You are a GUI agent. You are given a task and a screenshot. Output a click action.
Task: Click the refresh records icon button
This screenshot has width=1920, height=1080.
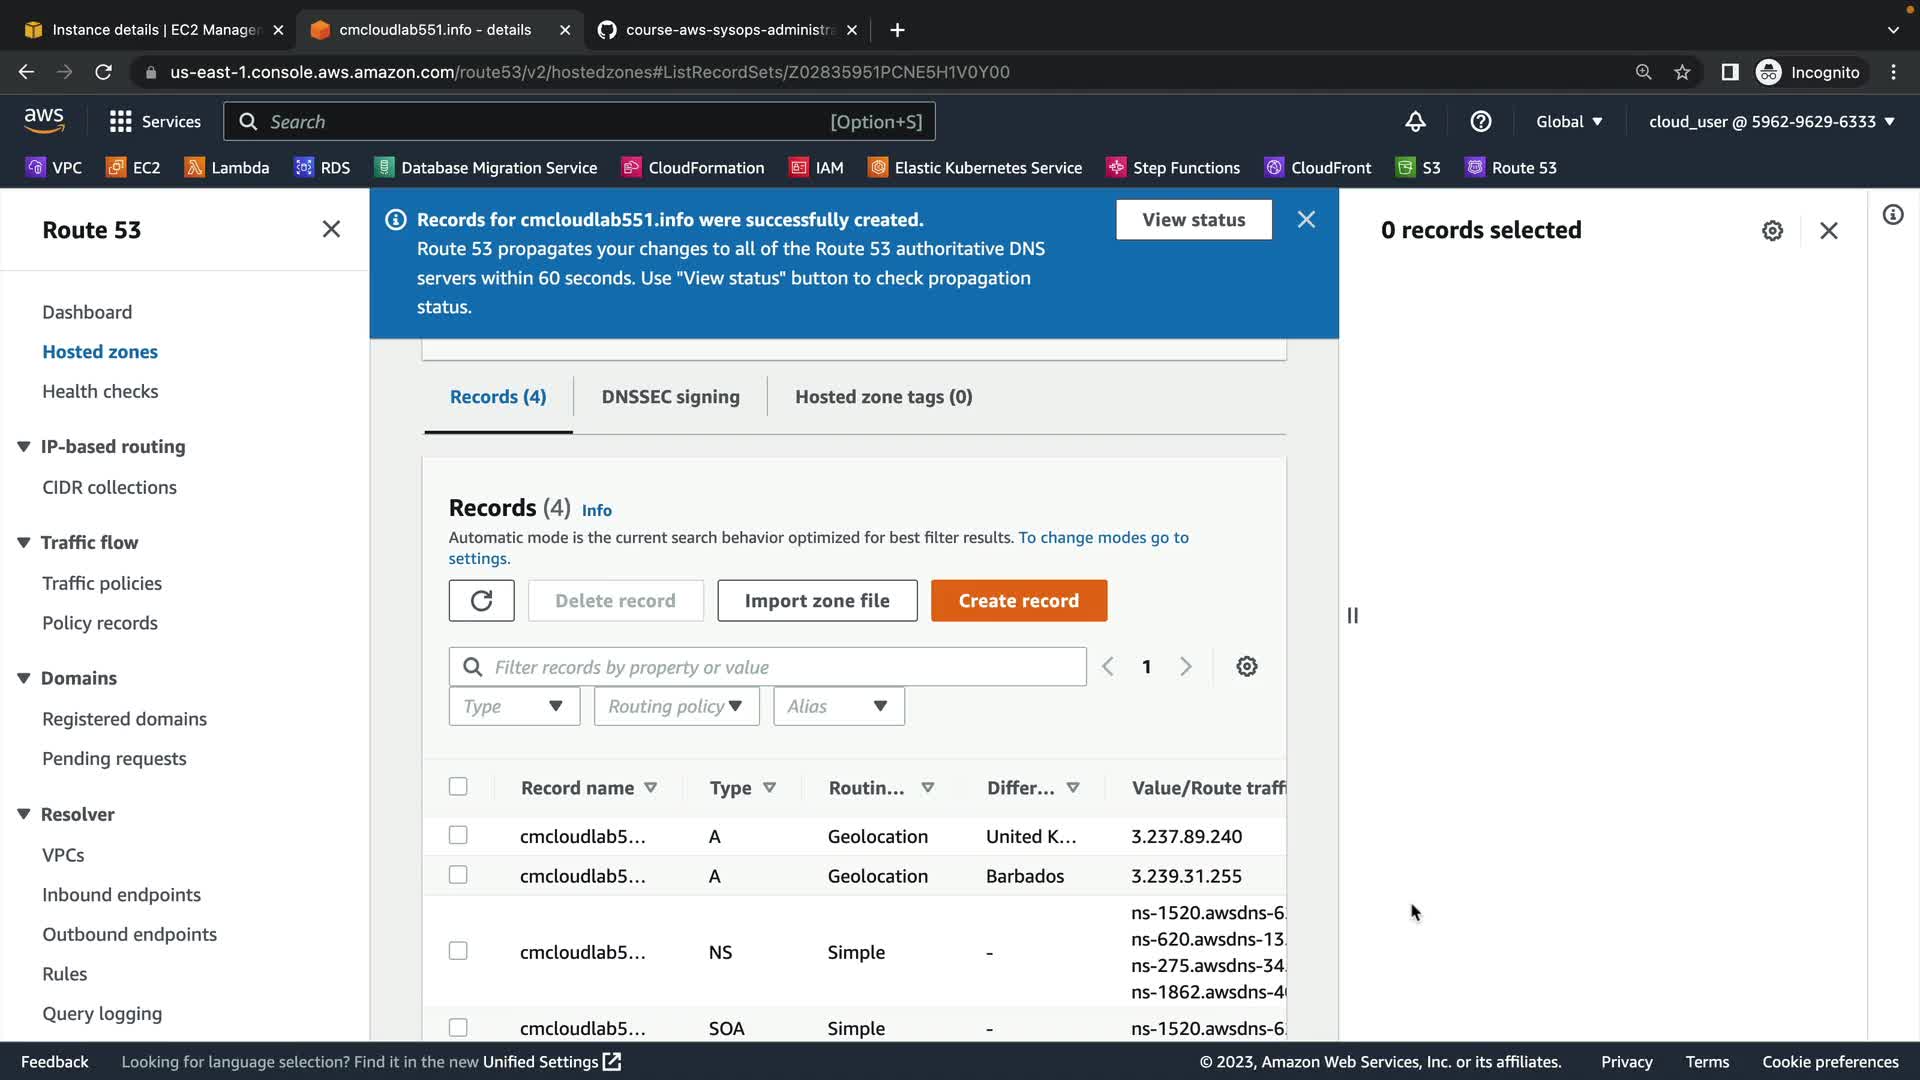481,601
